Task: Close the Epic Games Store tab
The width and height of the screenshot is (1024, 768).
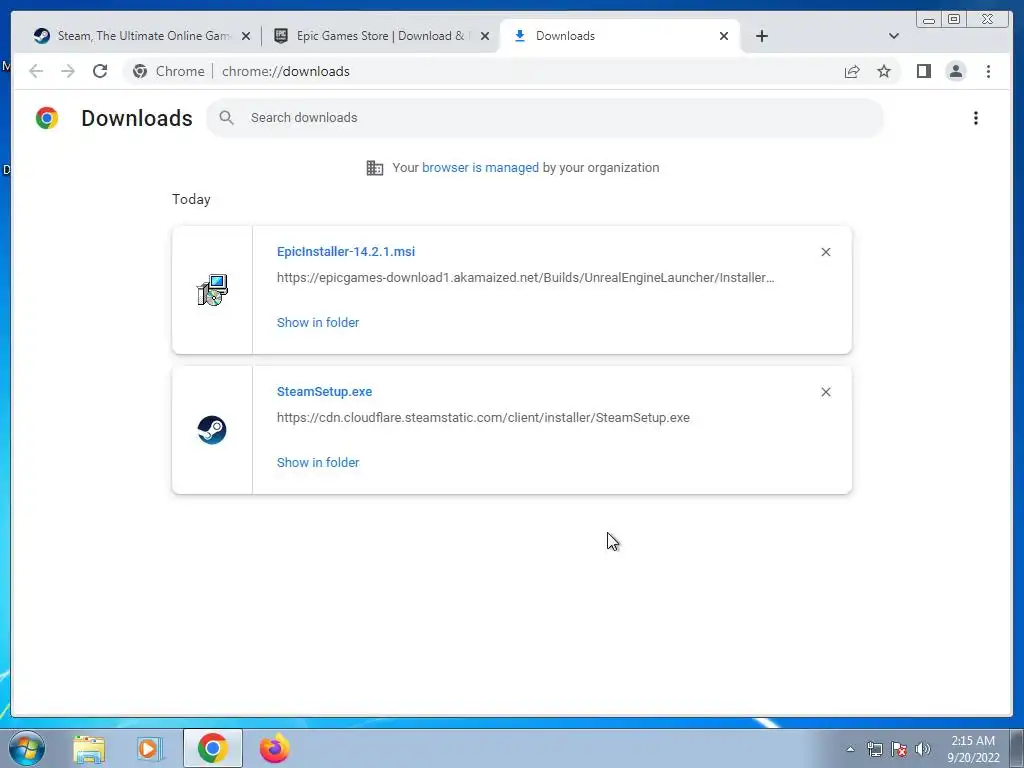Action: point(485,37)
